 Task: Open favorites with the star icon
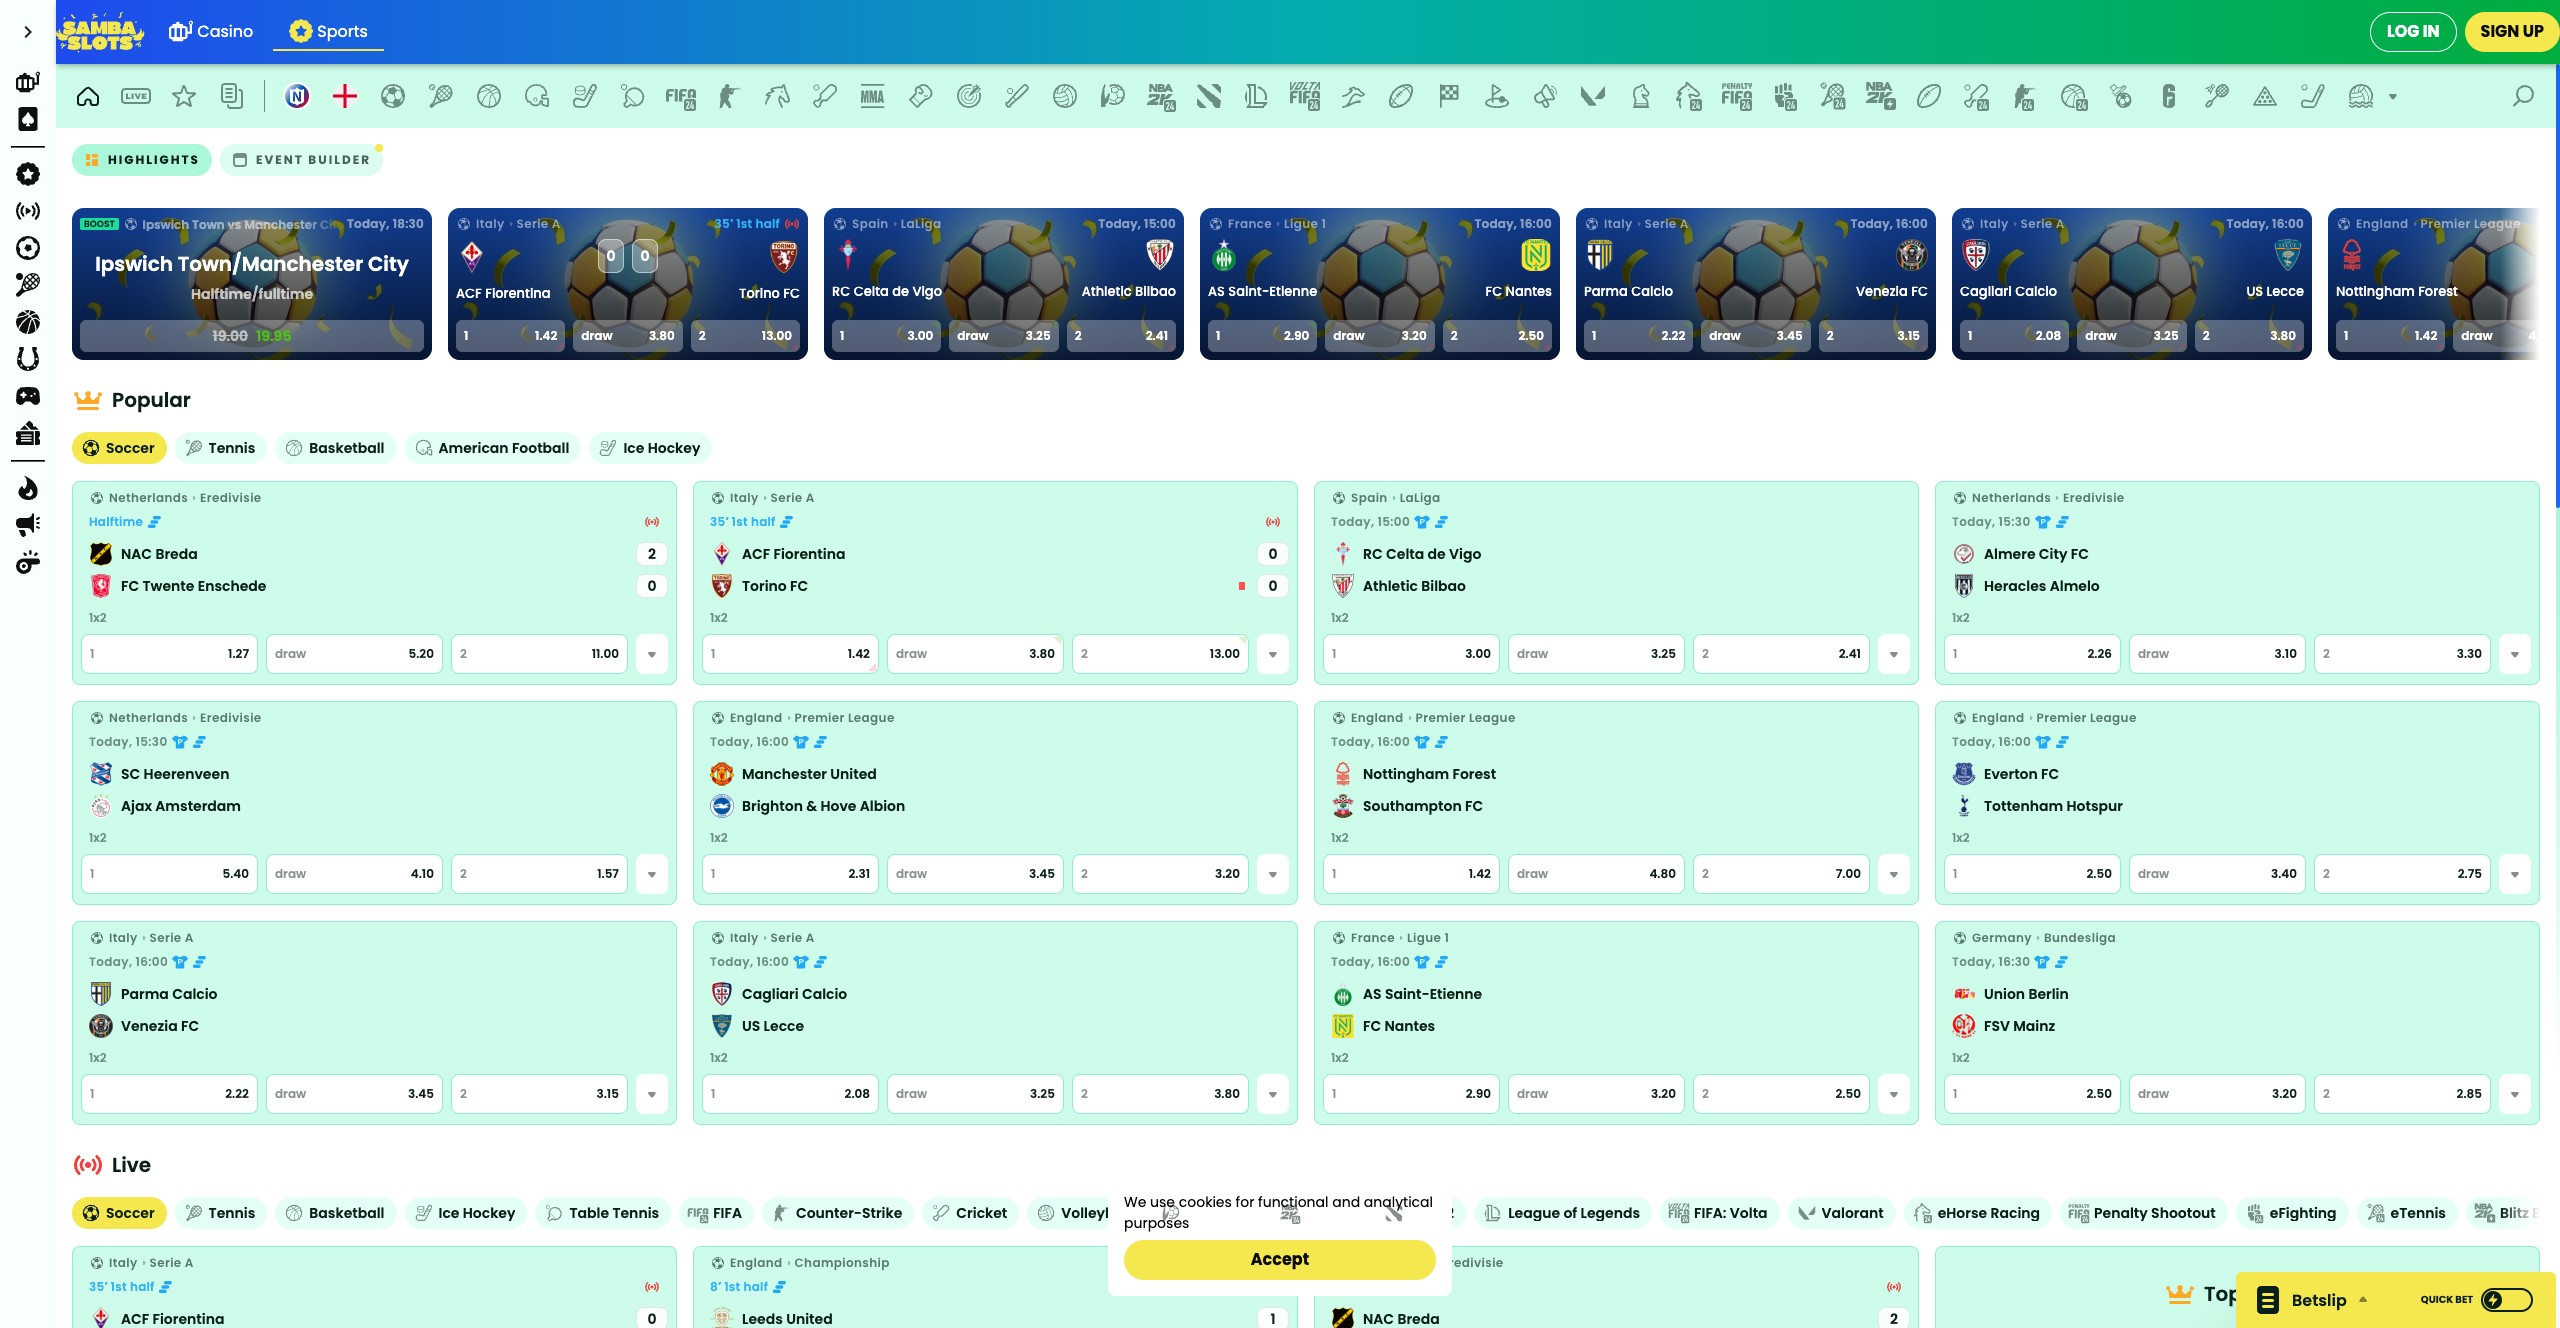tap(184, 96)
